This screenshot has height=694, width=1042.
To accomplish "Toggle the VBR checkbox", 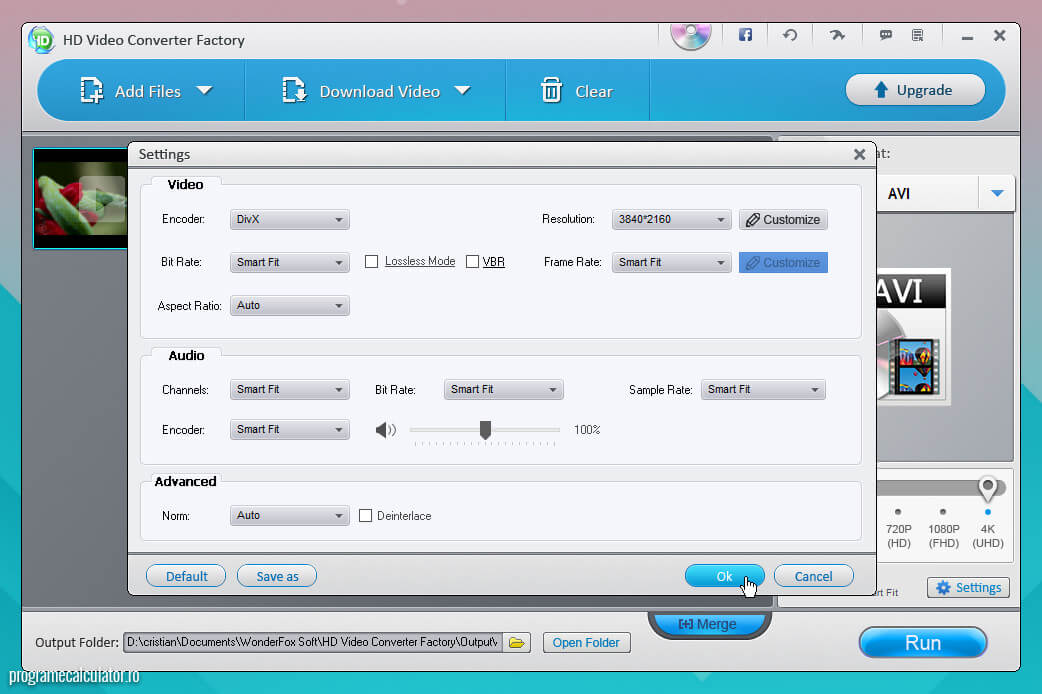I will coord(473,262).
